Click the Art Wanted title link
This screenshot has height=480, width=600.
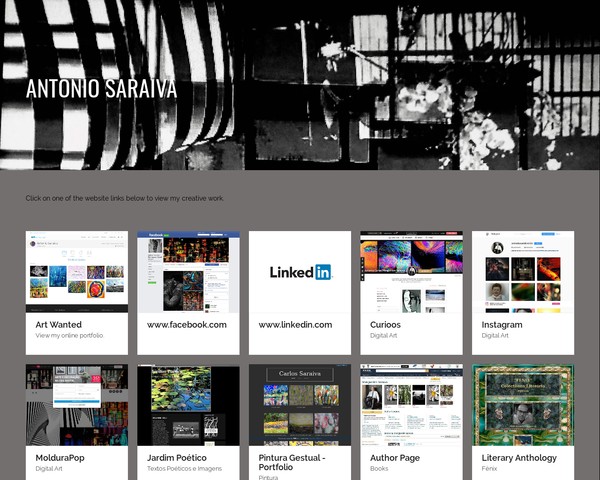(x=59, y=325)
